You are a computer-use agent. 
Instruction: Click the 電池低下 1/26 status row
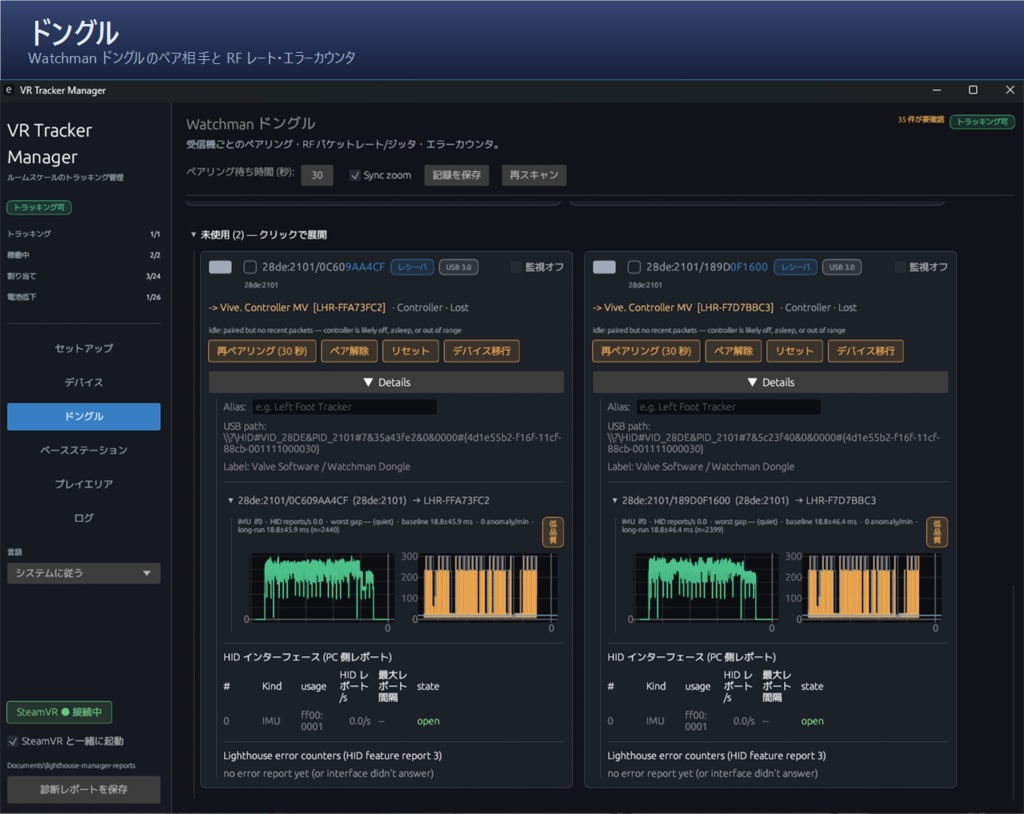84,297
